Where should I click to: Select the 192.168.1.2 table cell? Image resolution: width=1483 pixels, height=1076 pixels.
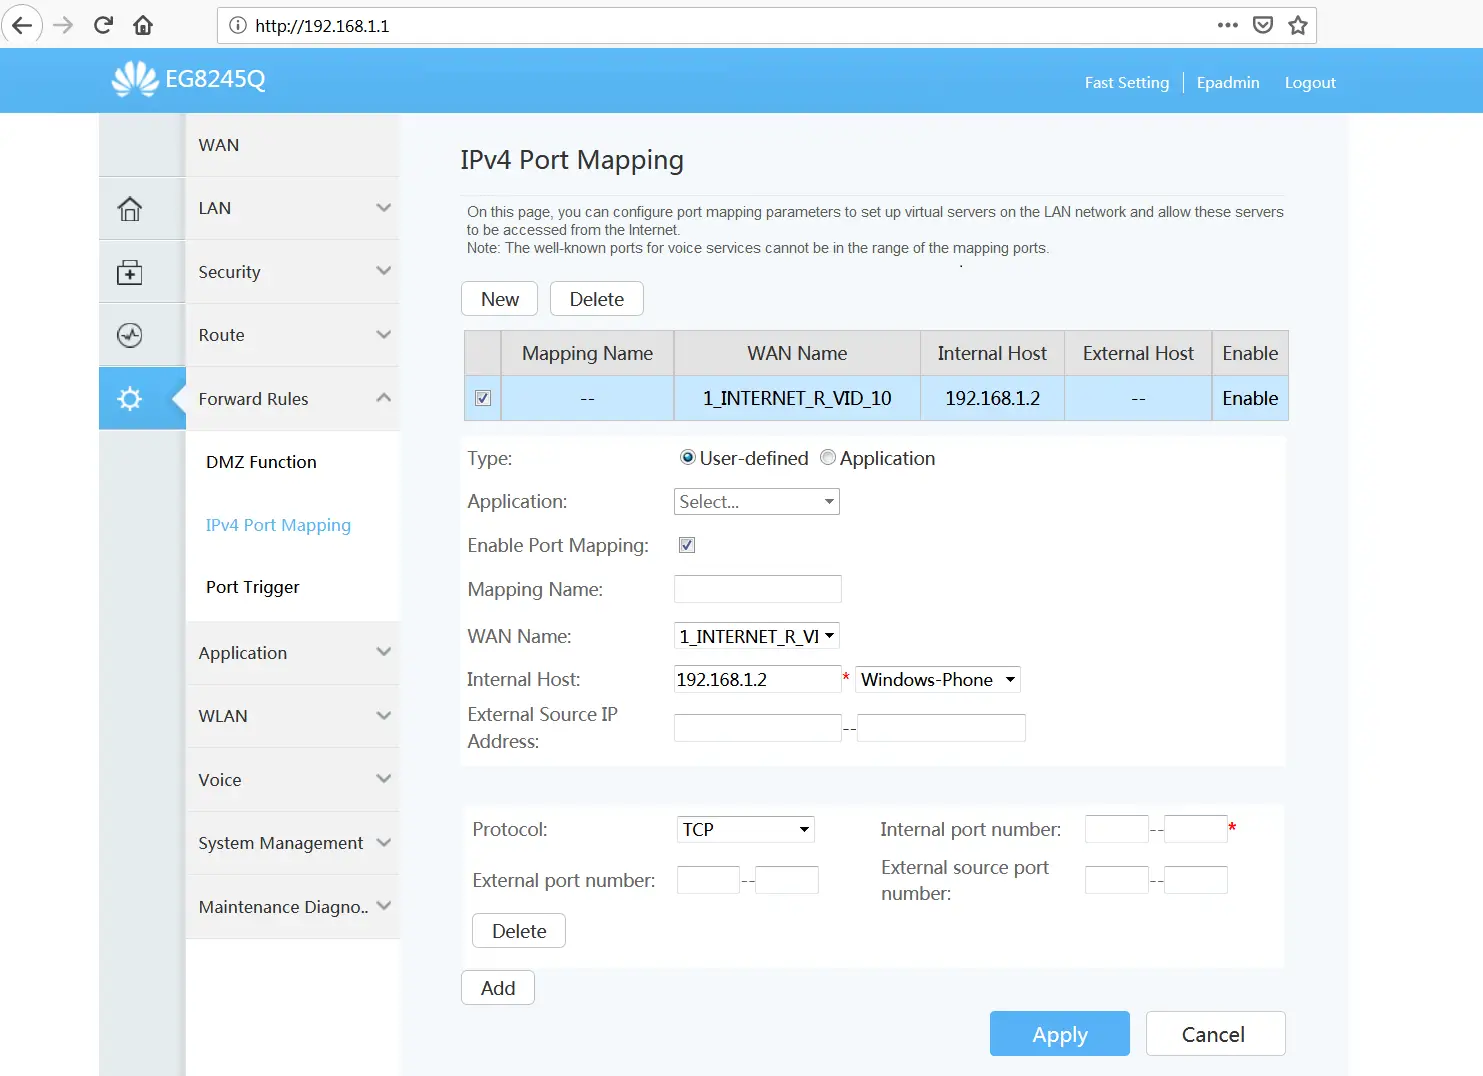pyautogui.click(x=993, y=398)
